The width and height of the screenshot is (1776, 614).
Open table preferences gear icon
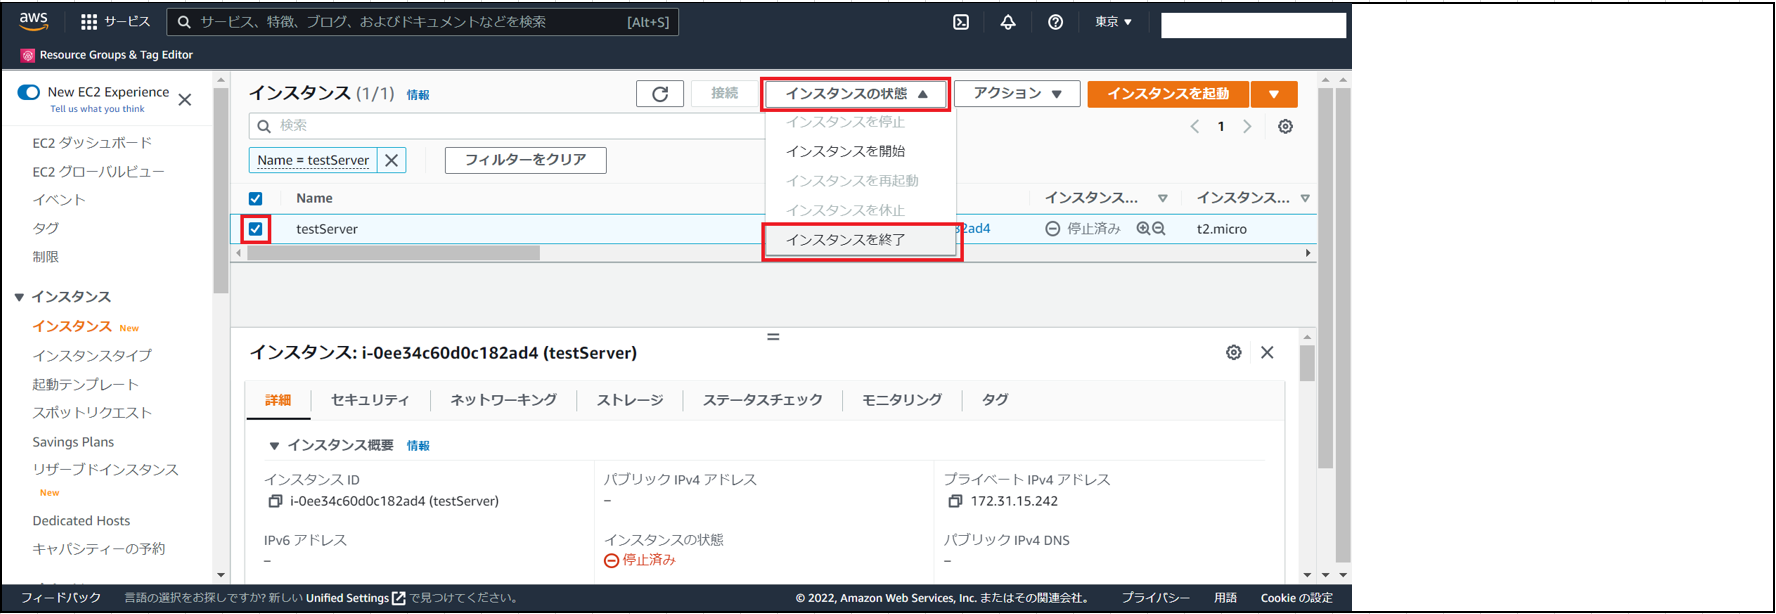[x=1286, y=126]
